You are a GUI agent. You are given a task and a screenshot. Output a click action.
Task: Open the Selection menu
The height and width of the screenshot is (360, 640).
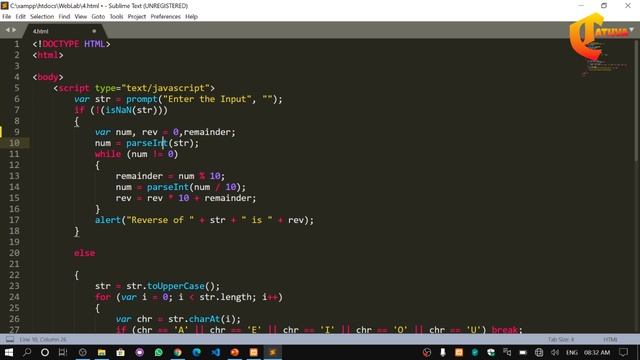42,17
